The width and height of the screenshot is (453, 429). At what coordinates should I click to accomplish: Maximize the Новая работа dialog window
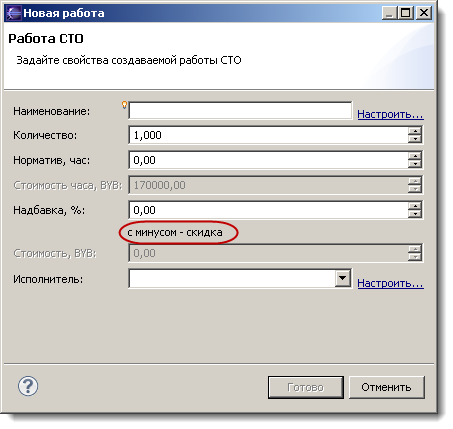pyautogui.click(x=406, y=13)
